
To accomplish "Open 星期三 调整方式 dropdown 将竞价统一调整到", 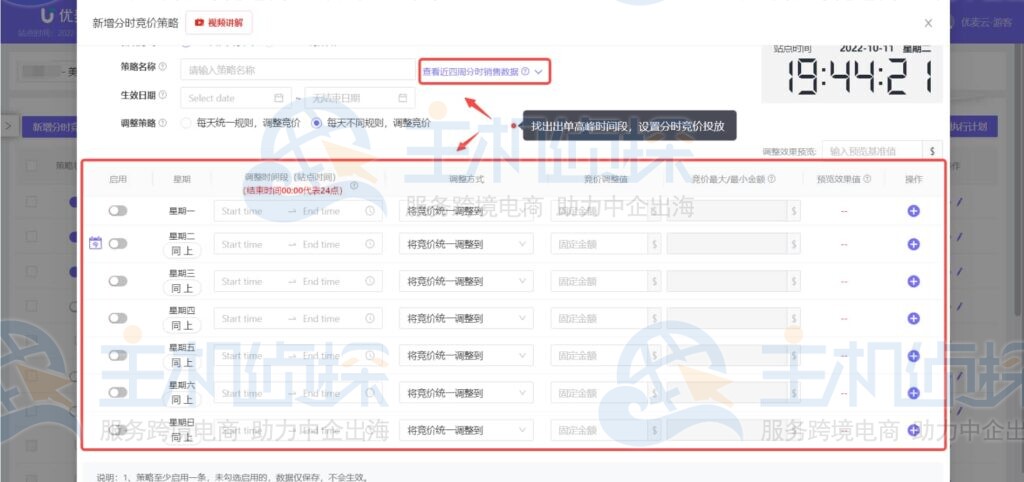I will click(466, 281).
